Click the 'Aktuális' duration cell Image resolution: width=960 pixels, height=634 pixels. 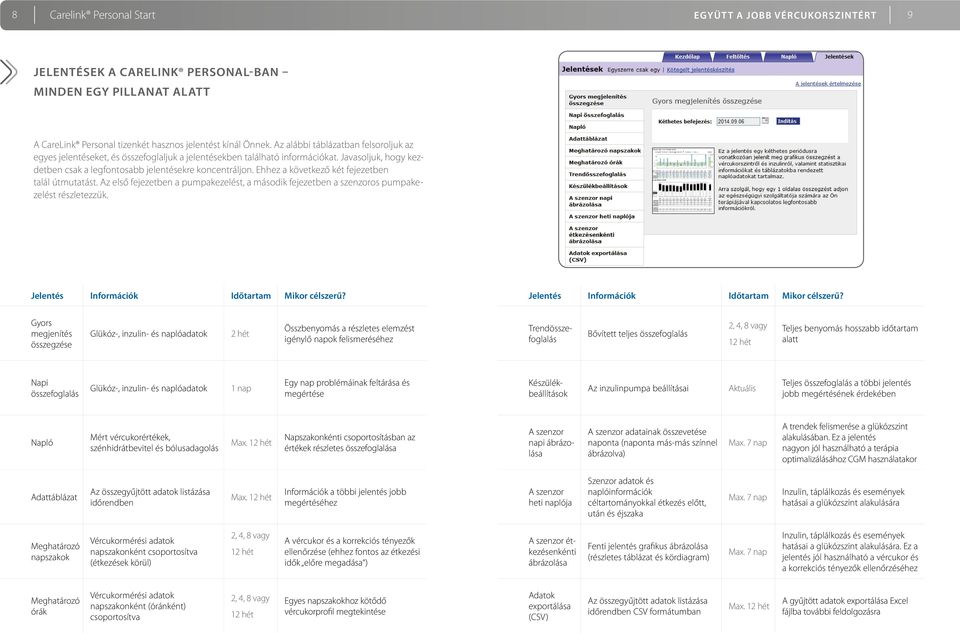[742, 388]
